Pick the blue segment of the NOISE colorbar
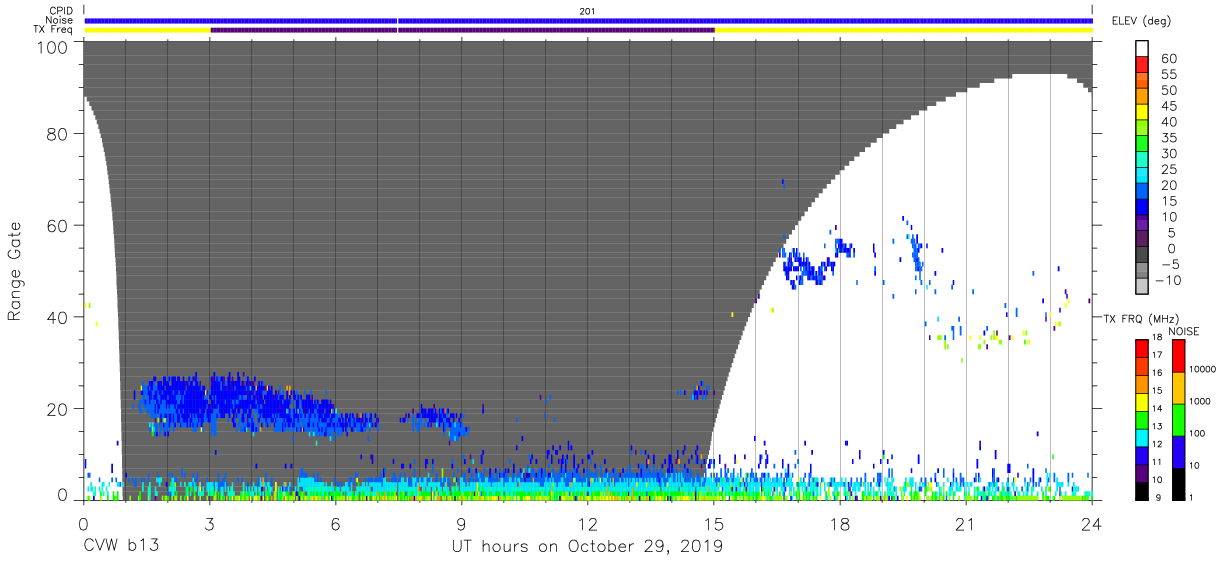1228x567 pixels. 1179,451
